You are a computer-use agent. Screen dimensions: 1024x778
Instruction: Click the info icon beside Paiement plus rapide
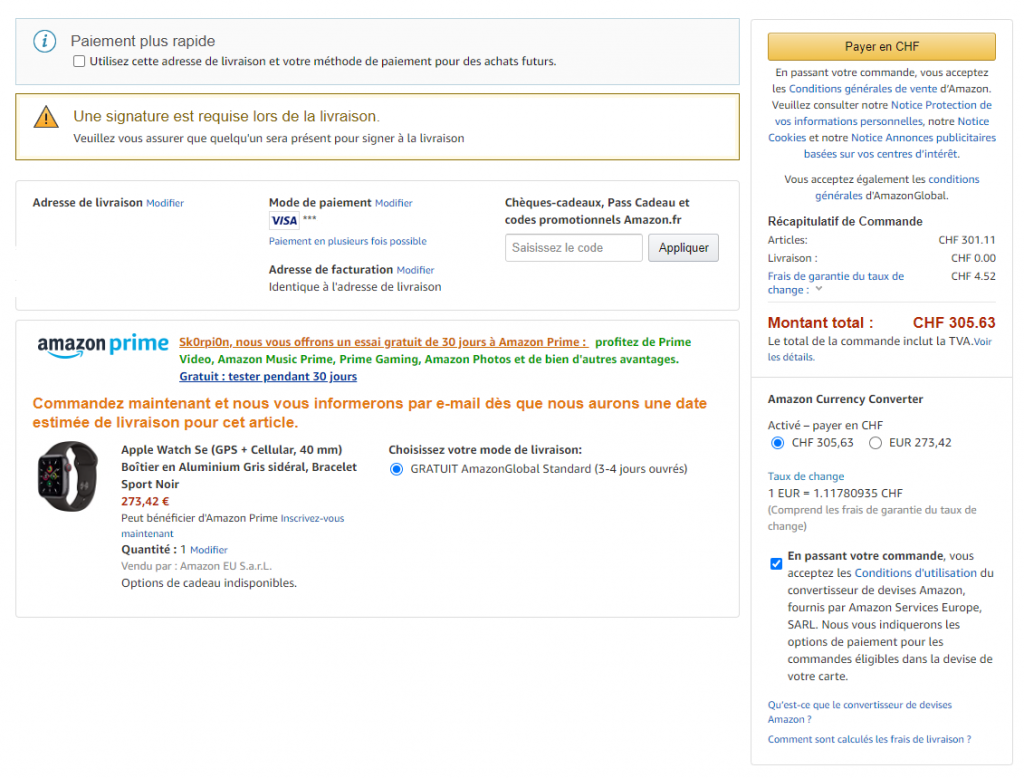coord(44,41)
